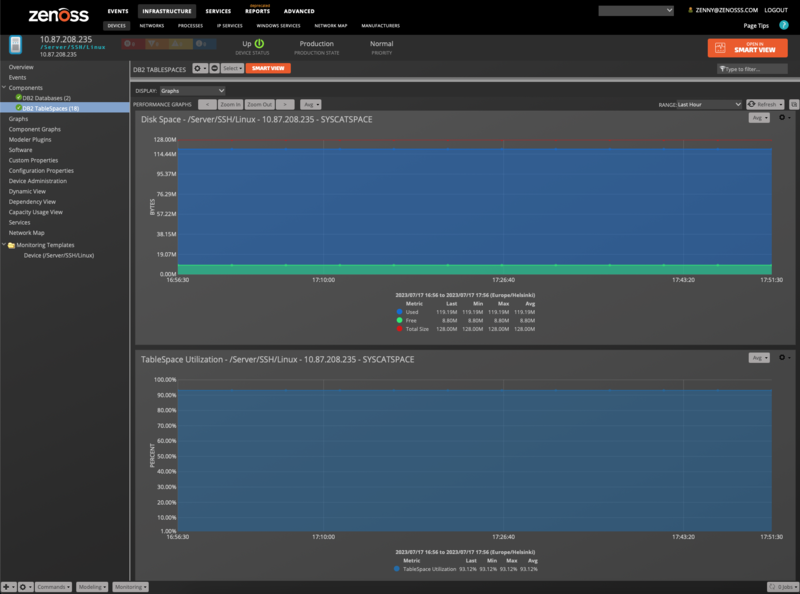Open the top header search dropdown
The image size is (800, 594).
click(x=636, y=10)
